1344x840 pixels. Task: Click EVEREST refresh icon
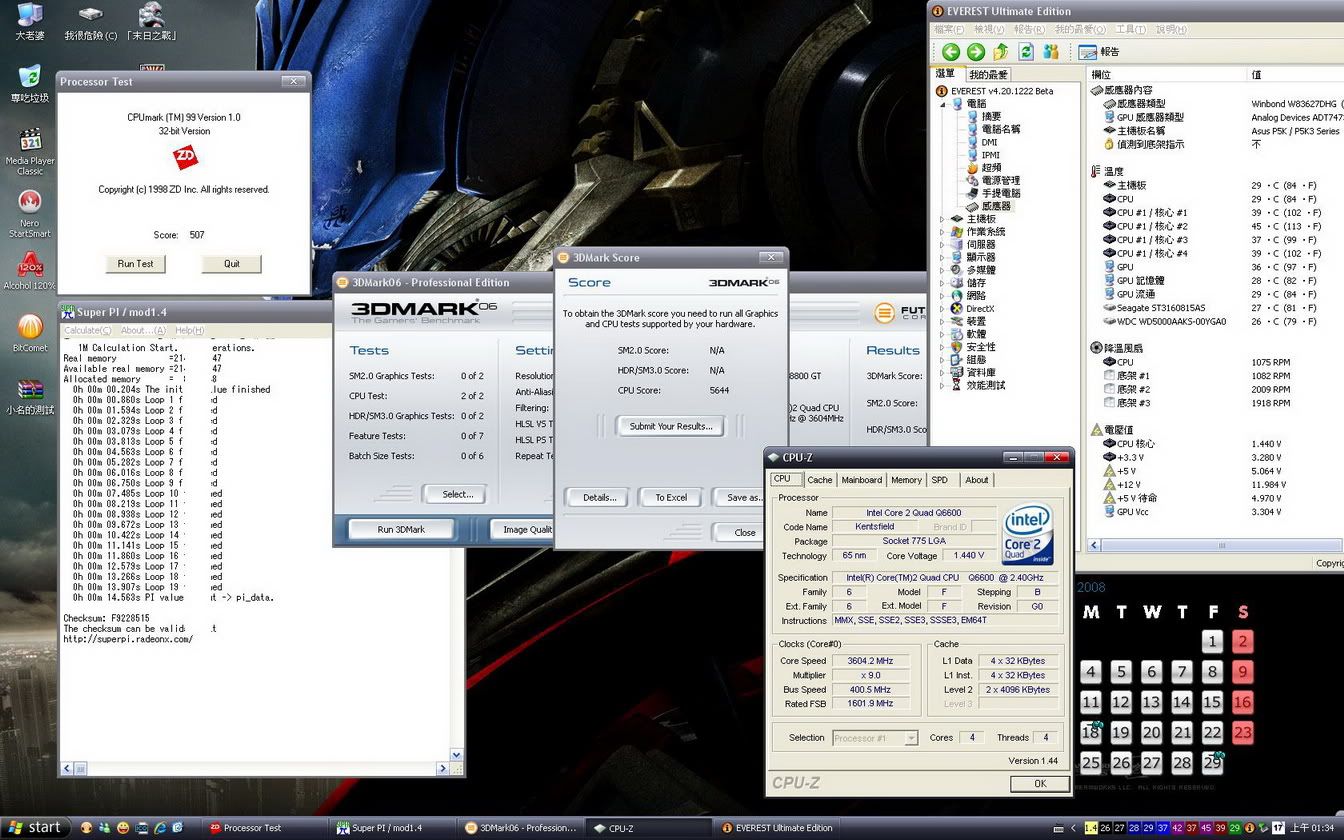[x=1026, y=51]
